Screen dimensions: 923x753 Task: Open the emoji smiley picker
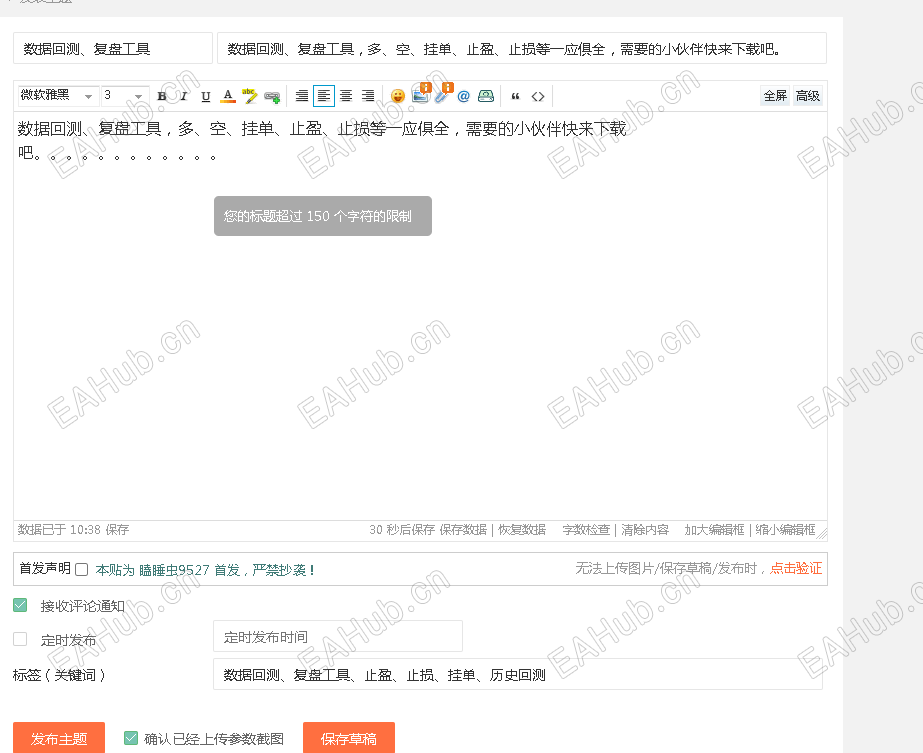(398, 96)
